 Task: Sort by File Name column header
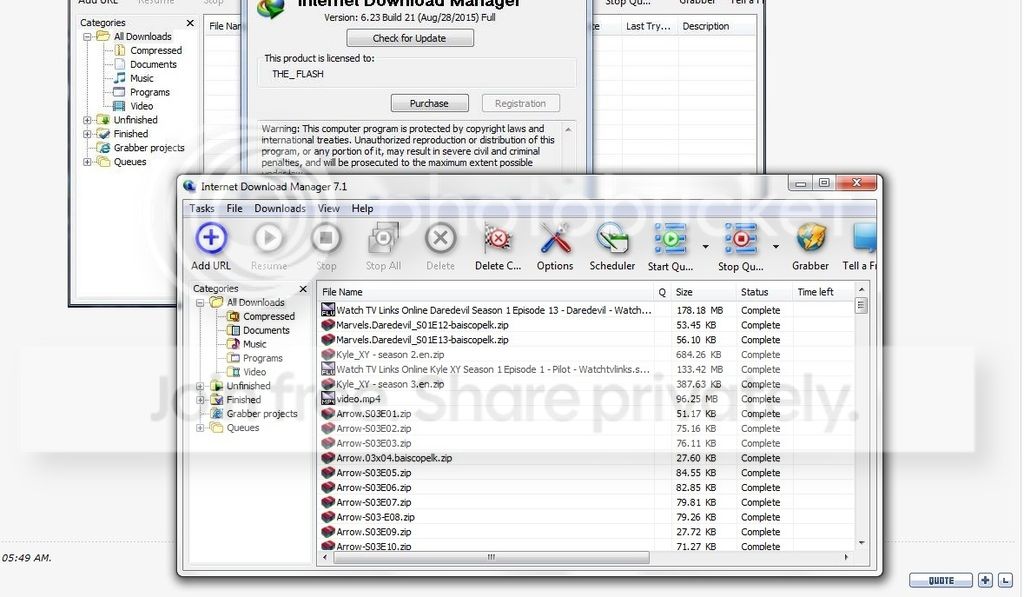tap(485, 292)
